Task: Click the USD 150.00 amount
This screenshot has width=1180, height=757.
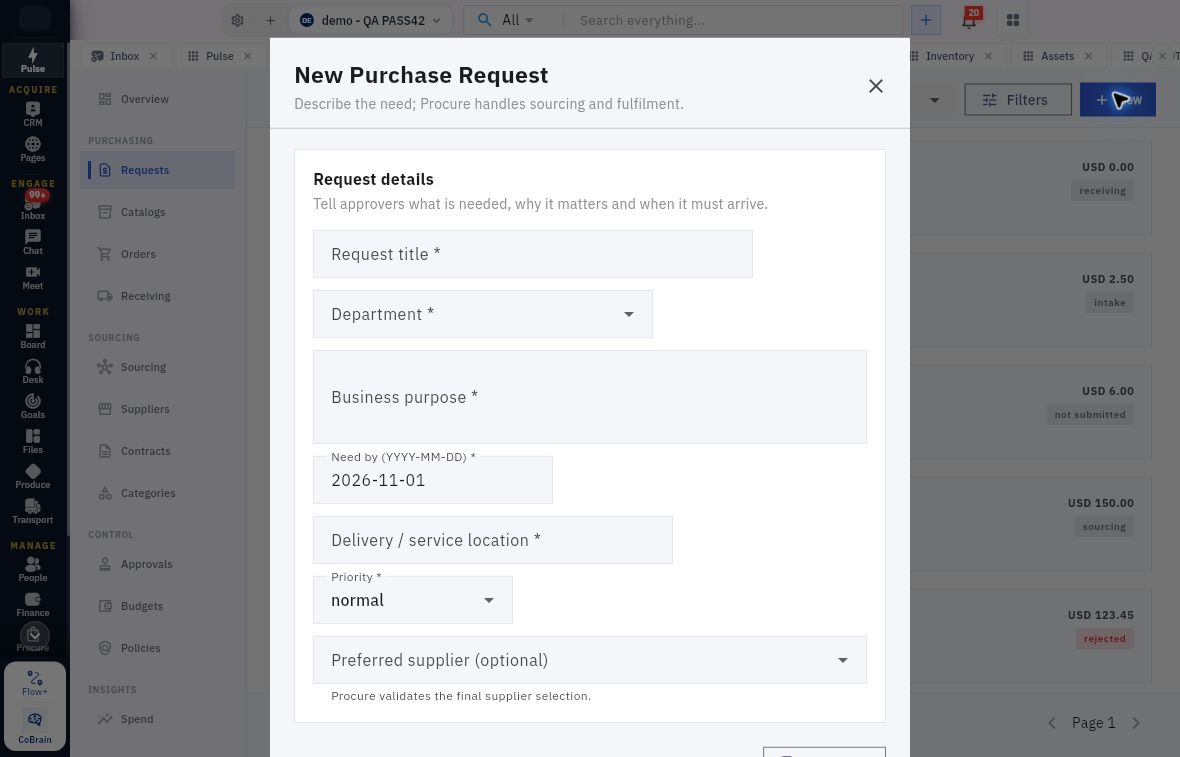Action: [x=1100, y=503]
